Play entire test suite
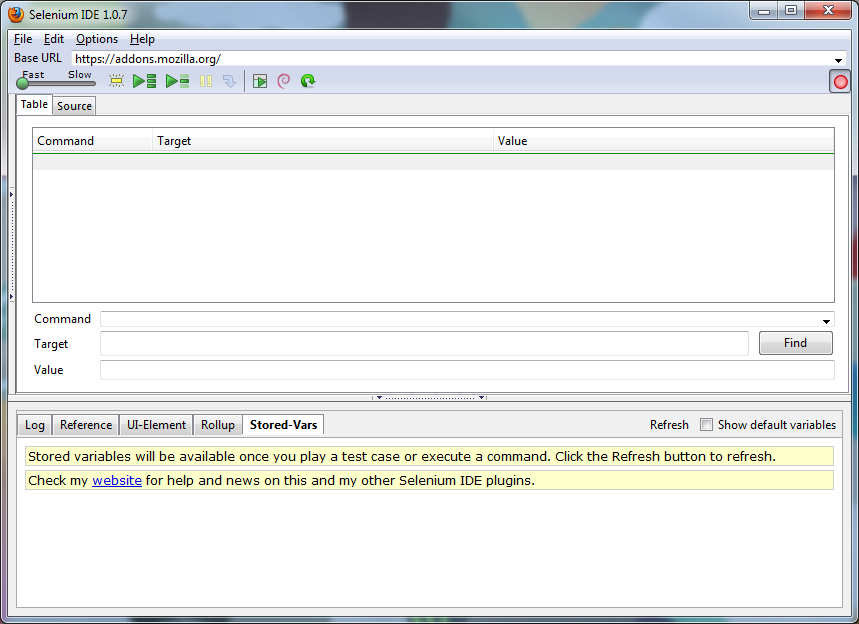Viewport: 859px width, 624px height. click(x=145, y=81)
